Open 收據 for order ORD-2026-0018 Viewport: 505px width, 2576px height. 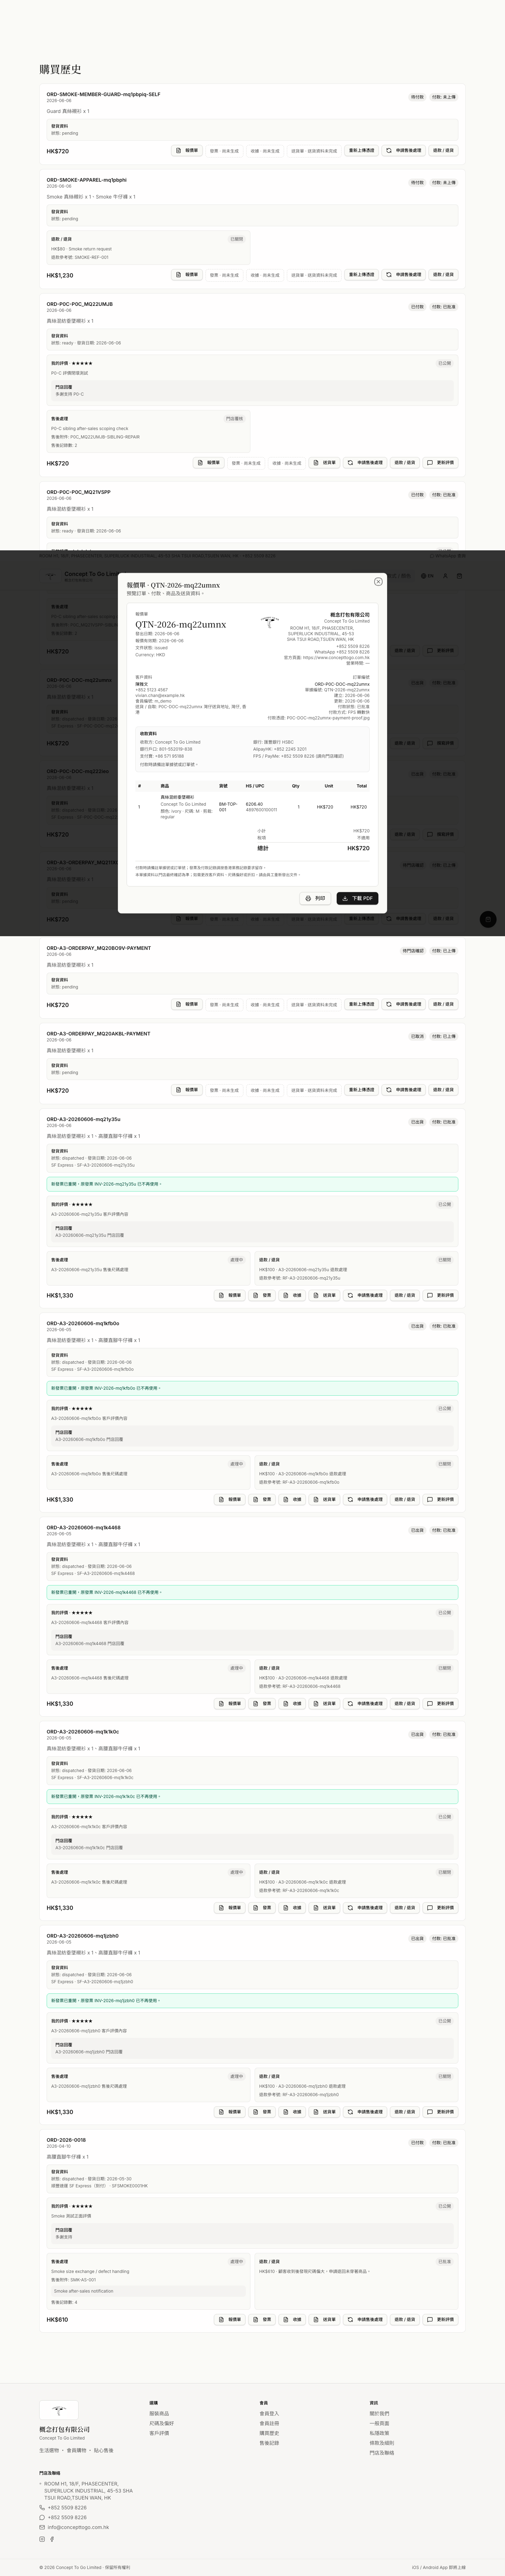click(x=292, y=2319)
